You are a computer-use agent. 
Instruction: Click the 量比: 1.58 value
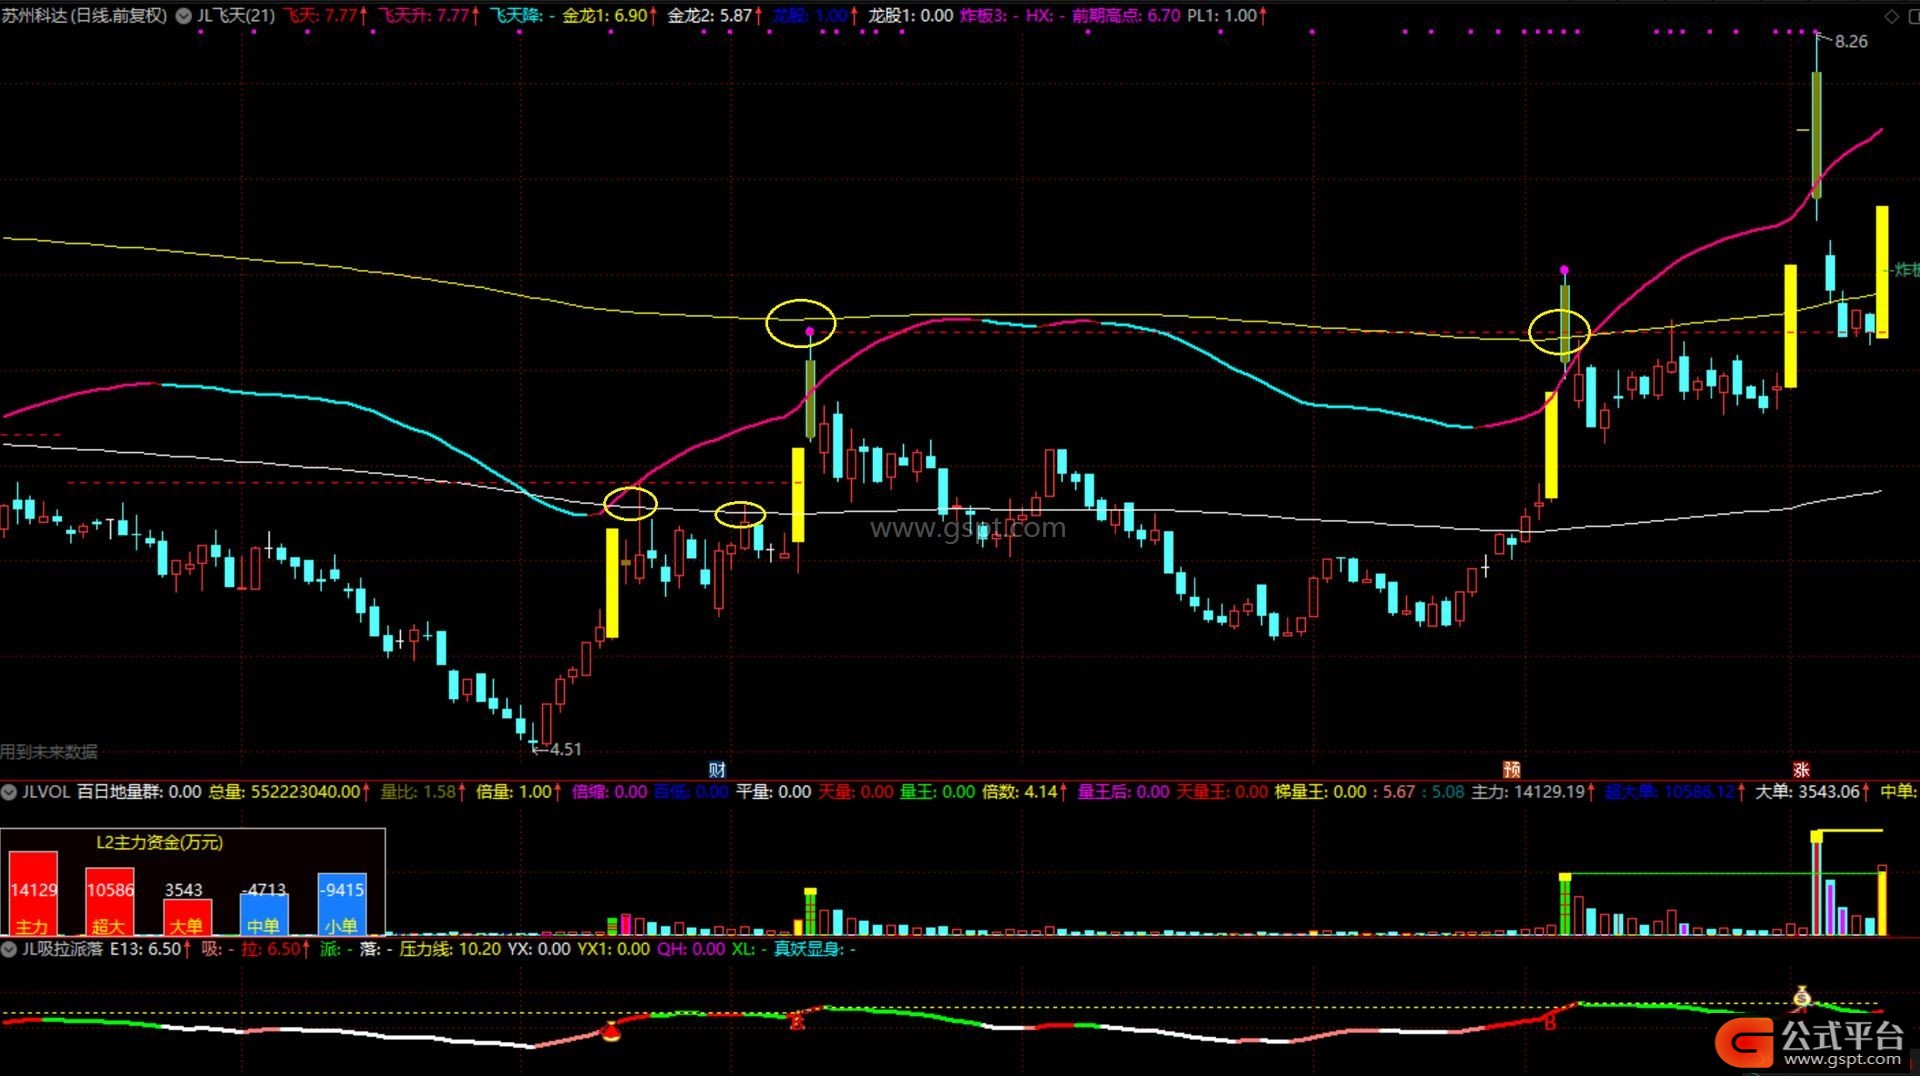tap(423, 792)
